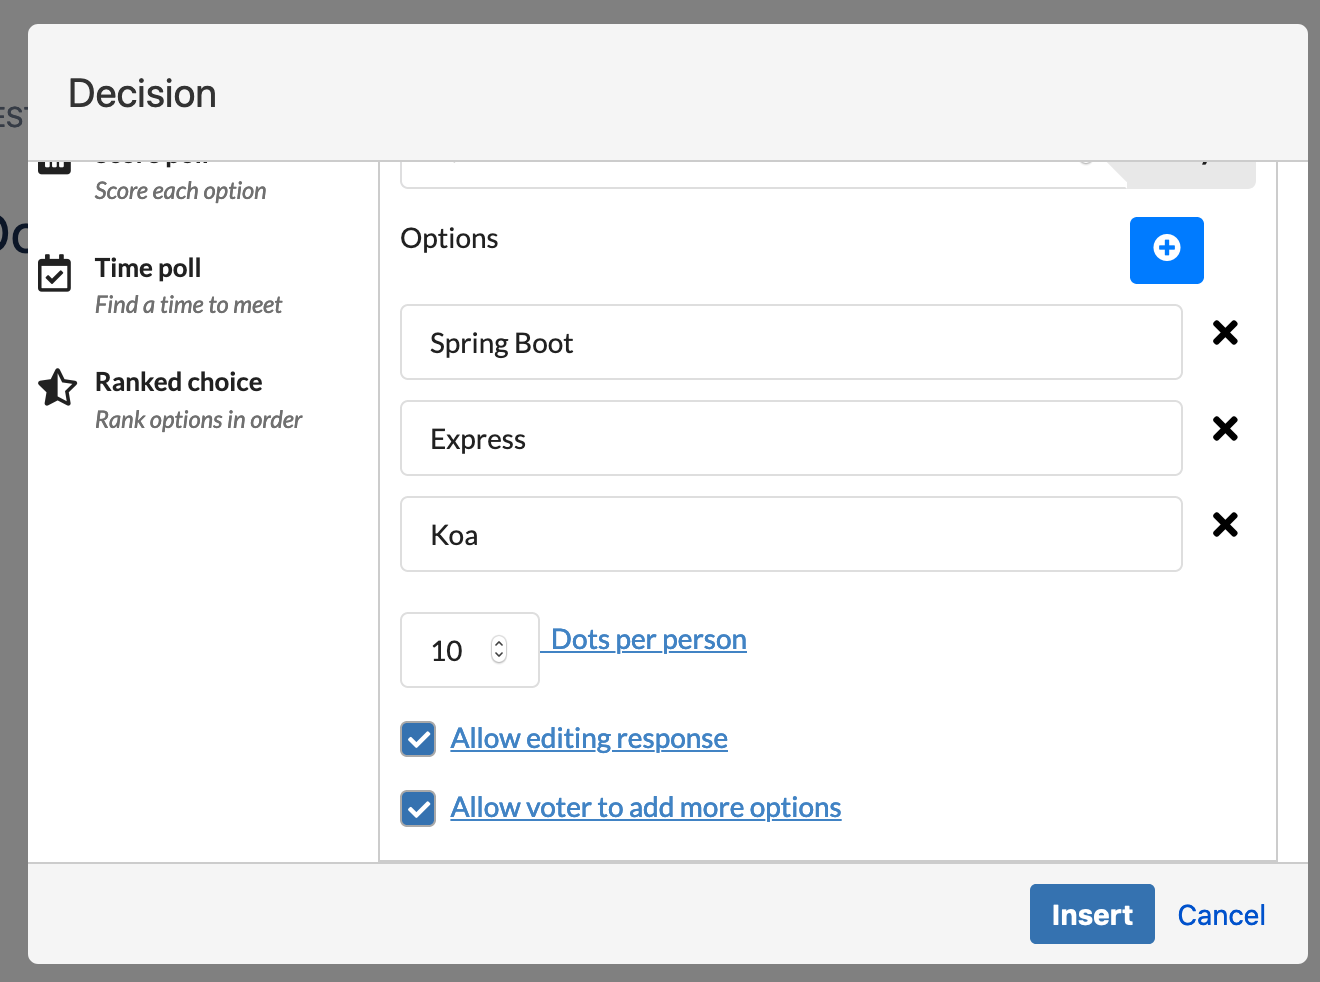
Task: Click the blue plus button to add option
Action: coord(1166,250)
